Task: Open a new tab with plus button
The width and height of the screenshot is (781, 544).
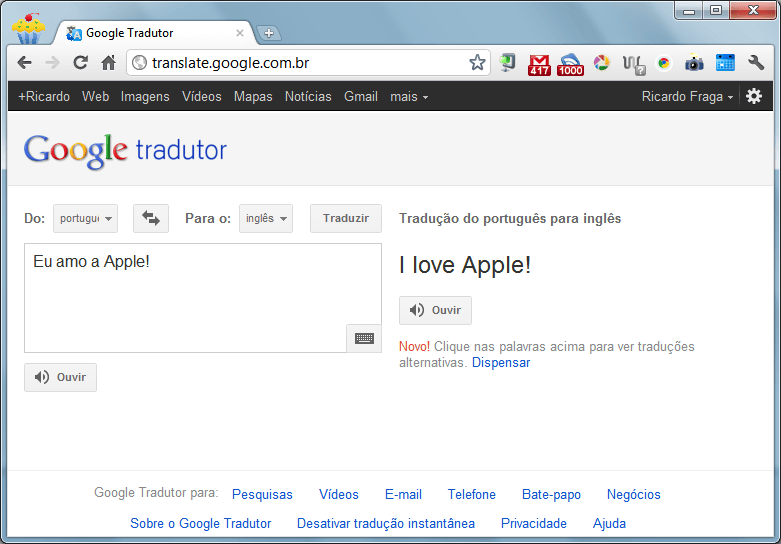Action: (x=269, y=33)
